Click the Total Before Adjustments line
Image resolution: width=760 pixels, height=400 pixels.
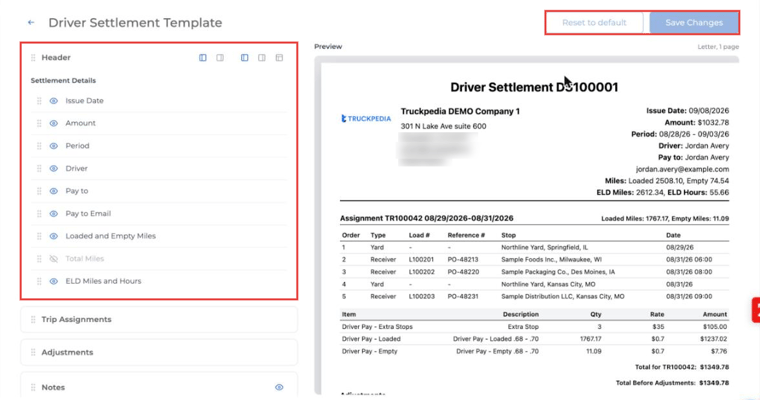[x=672, y=383]
